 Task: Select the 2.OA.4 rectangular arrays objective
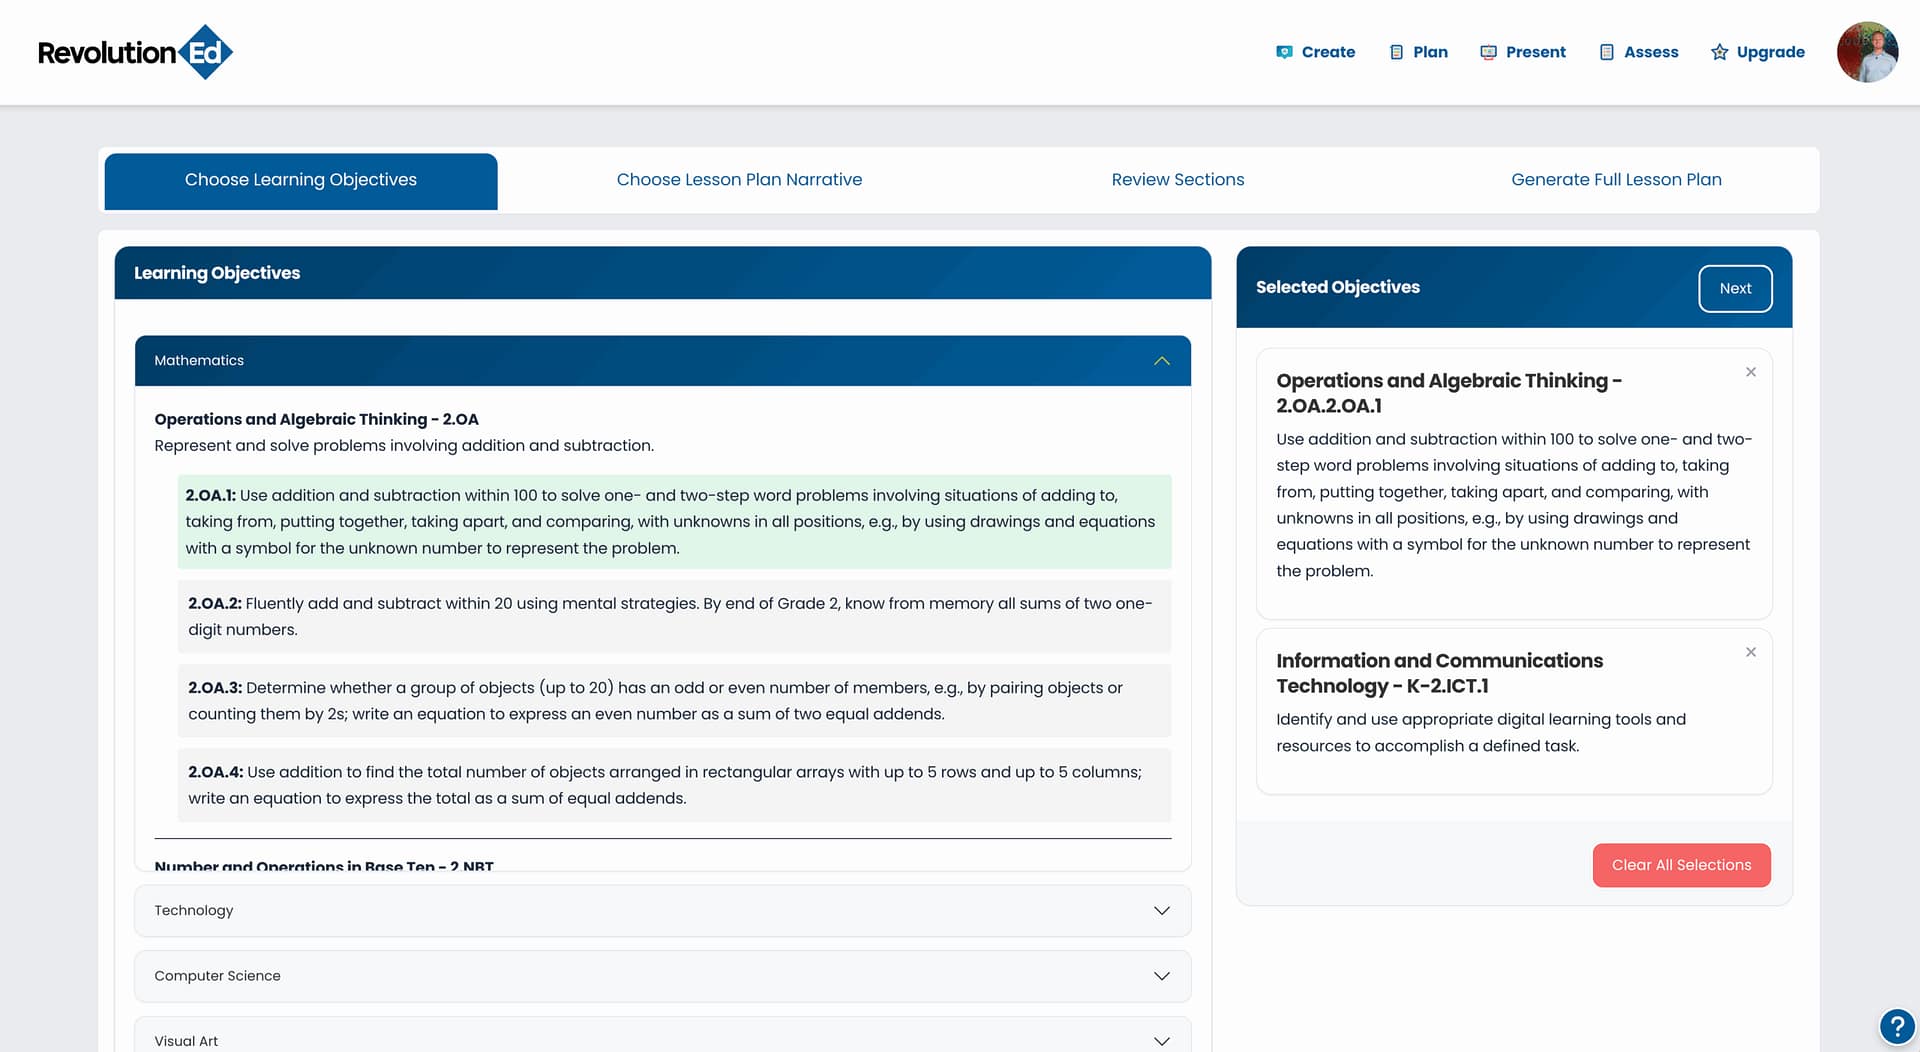click(x=673, y=785)
